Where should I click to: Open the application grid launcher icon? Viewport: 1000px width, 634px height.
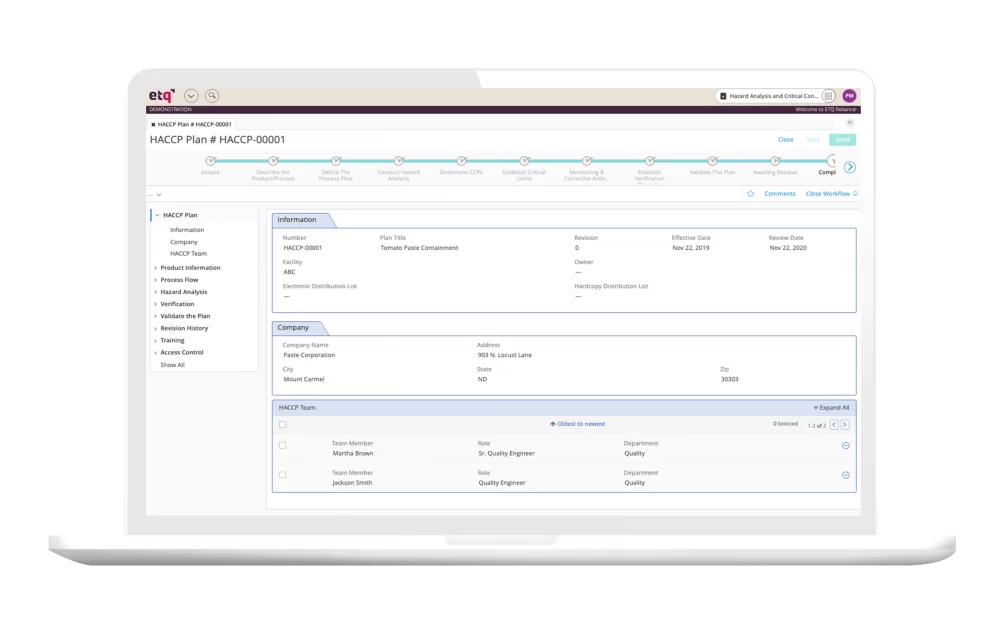(828, 96)
